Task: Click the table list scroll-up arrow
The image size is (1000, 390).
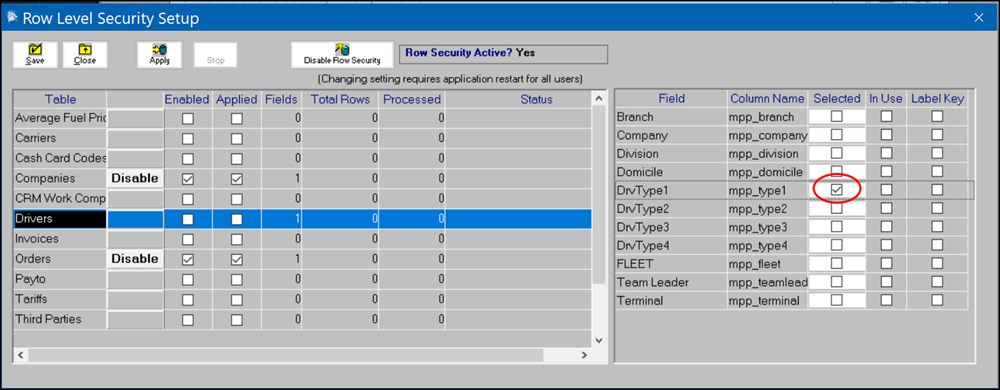Action: [598, 99]
